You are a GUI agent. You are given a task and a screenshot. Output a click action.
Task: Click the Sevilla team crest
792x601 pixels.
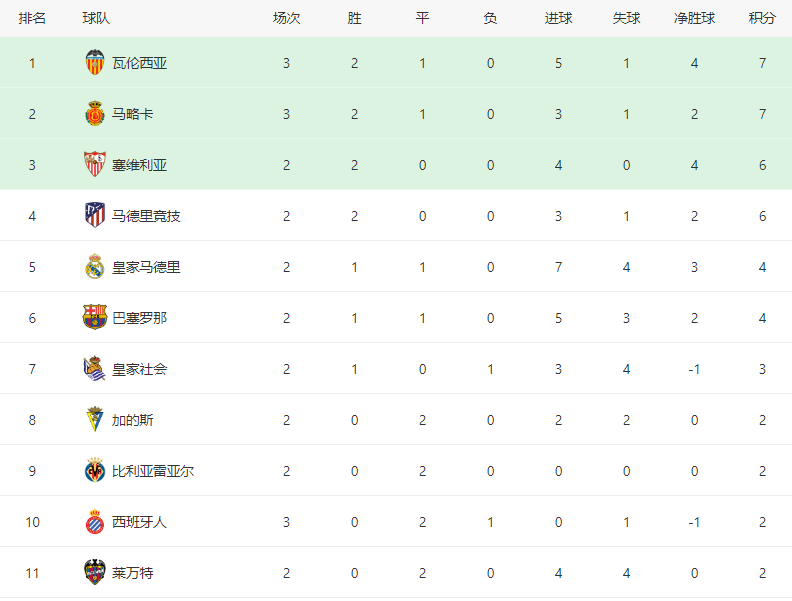(x=94, y=164)
